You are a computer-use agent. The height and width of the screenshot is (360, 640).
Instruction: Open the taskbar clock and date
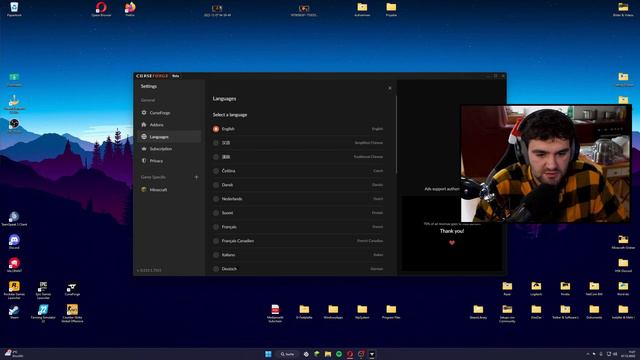point(627,354)
